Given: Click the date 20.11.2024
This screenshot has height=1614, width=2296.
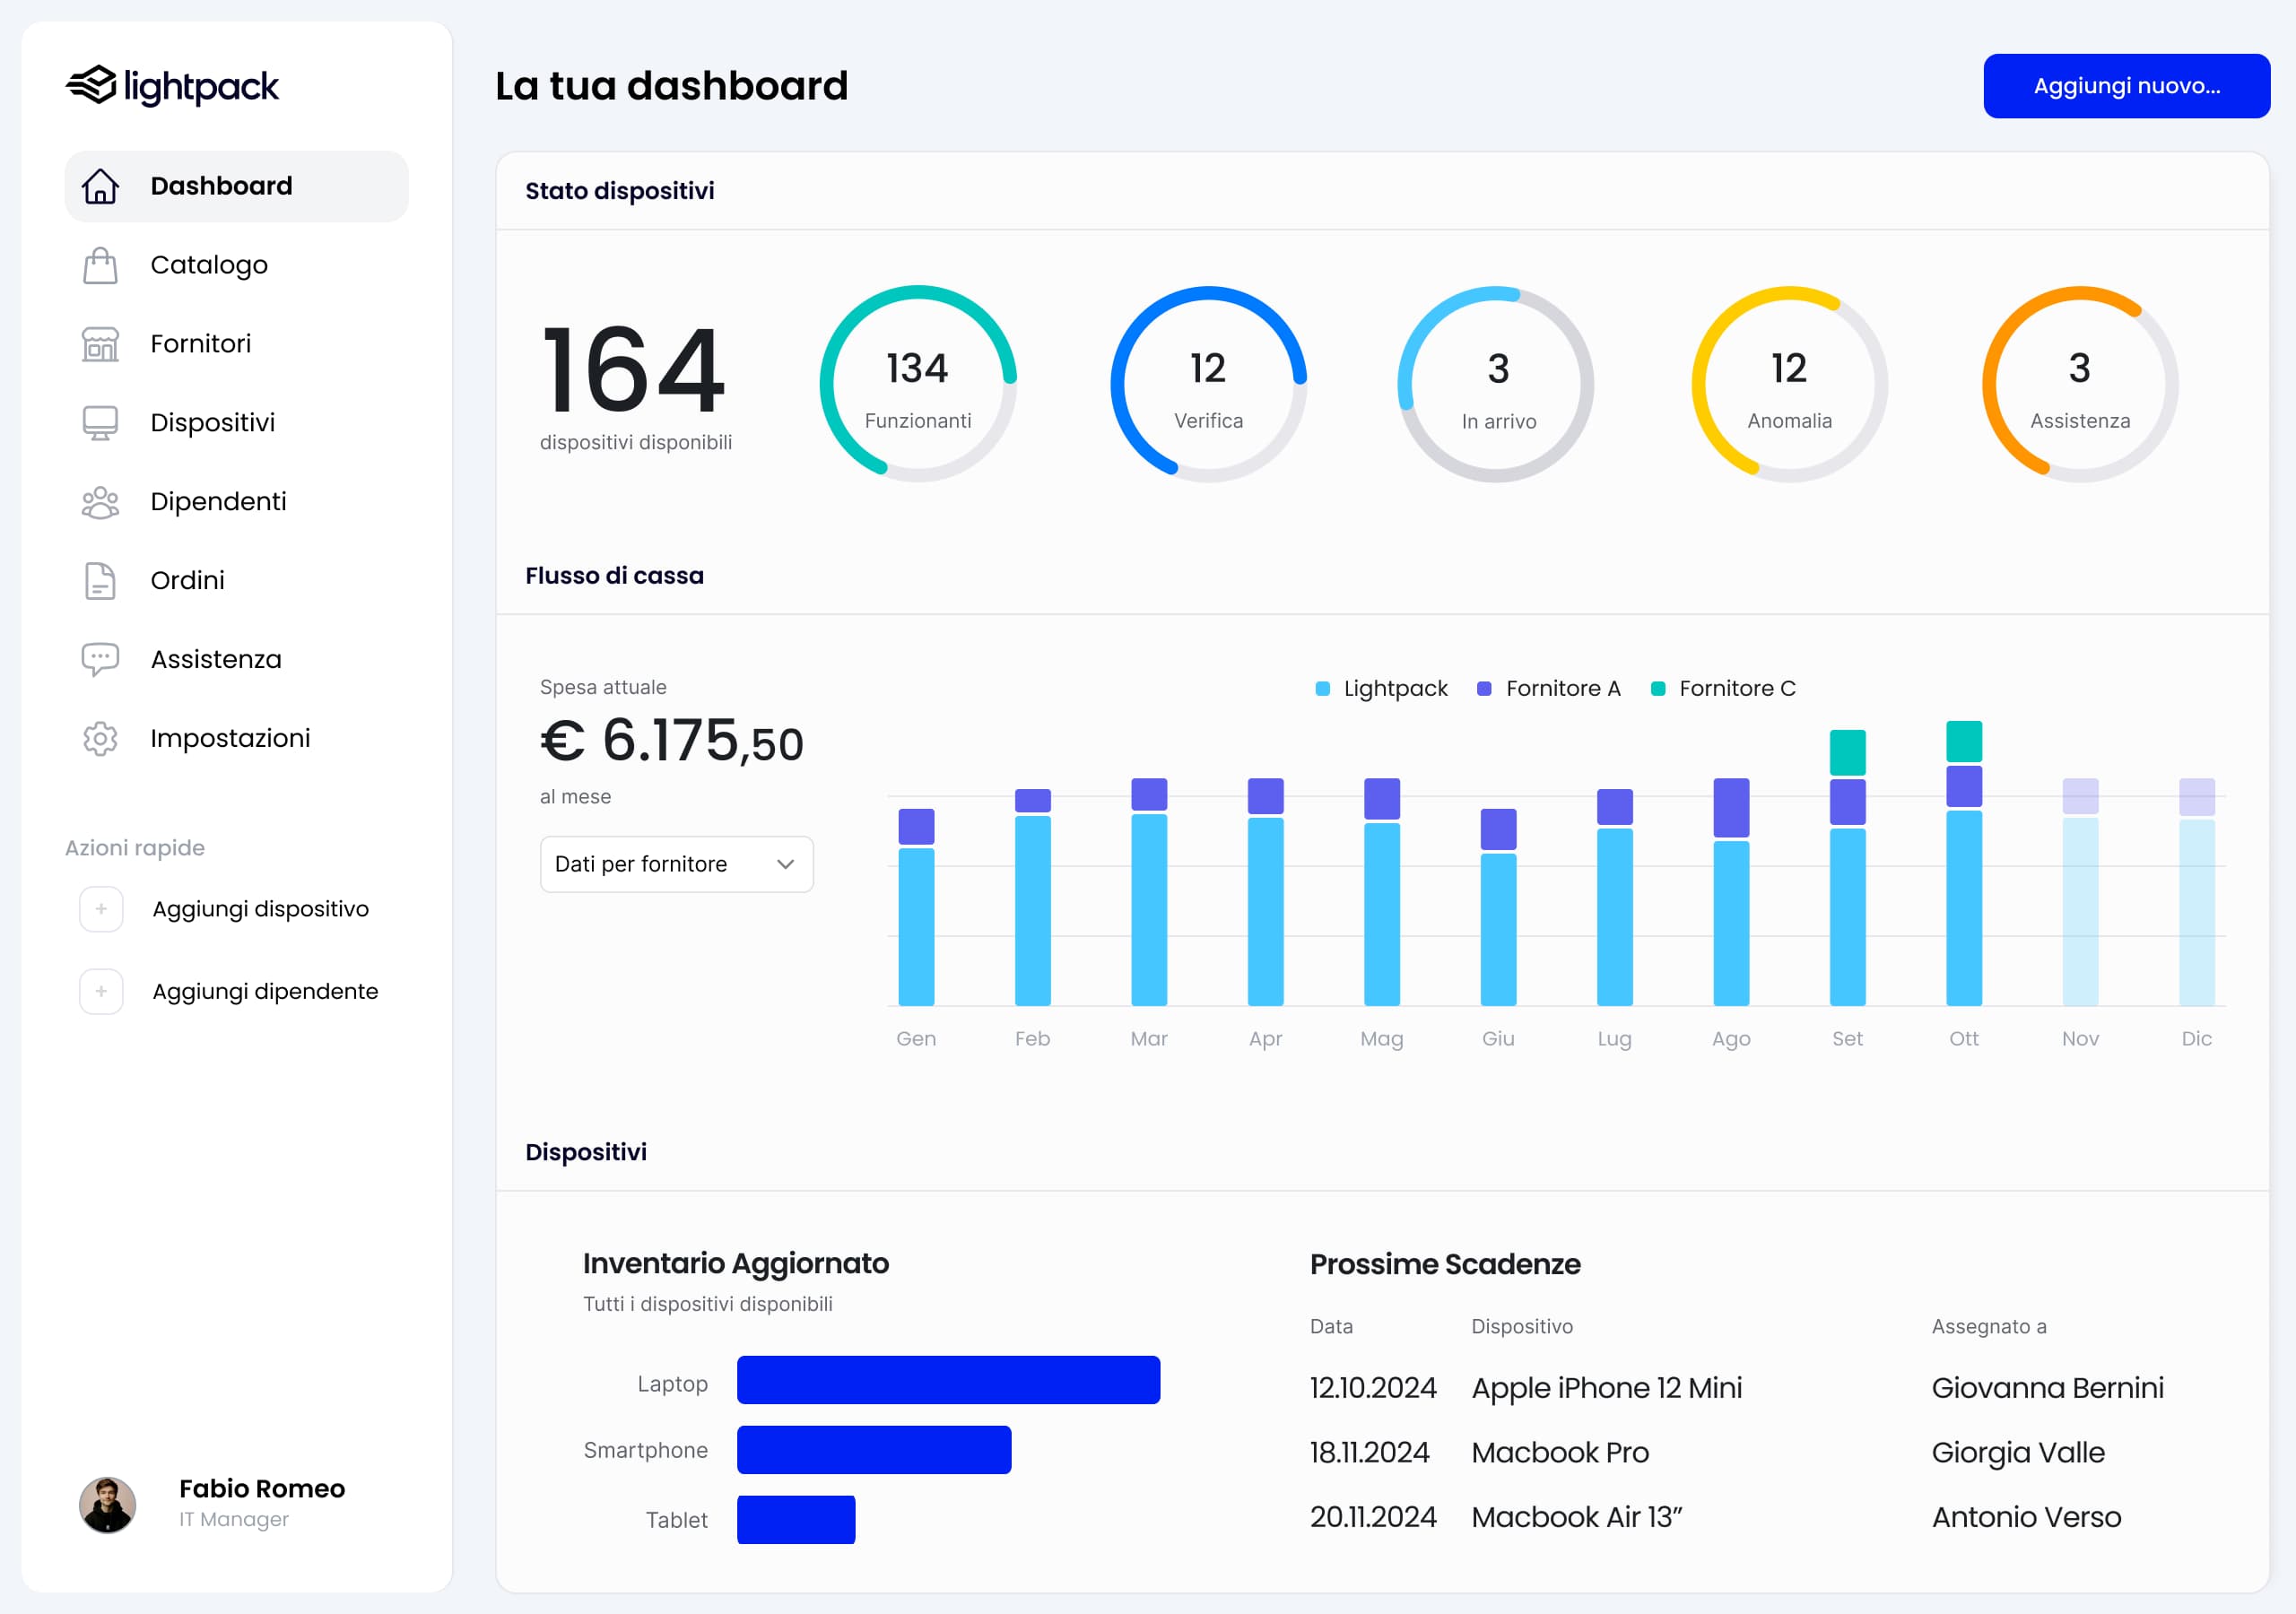Looking at the screenshot, I should 1373,1518.
